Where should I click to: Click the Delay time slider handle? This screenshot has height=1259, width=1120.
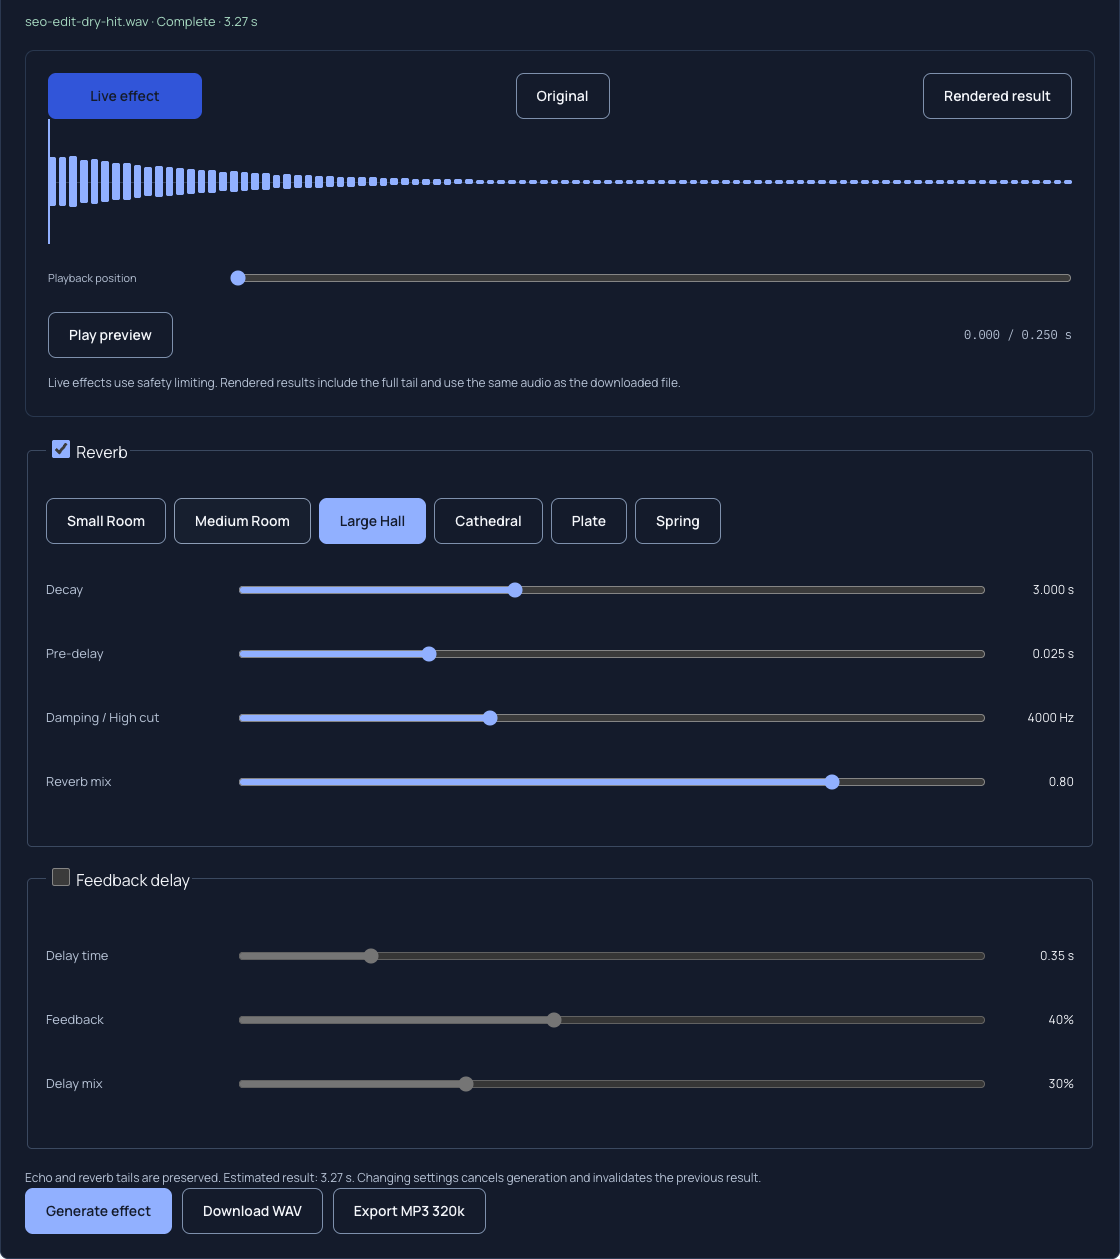[x=371, y=956]
